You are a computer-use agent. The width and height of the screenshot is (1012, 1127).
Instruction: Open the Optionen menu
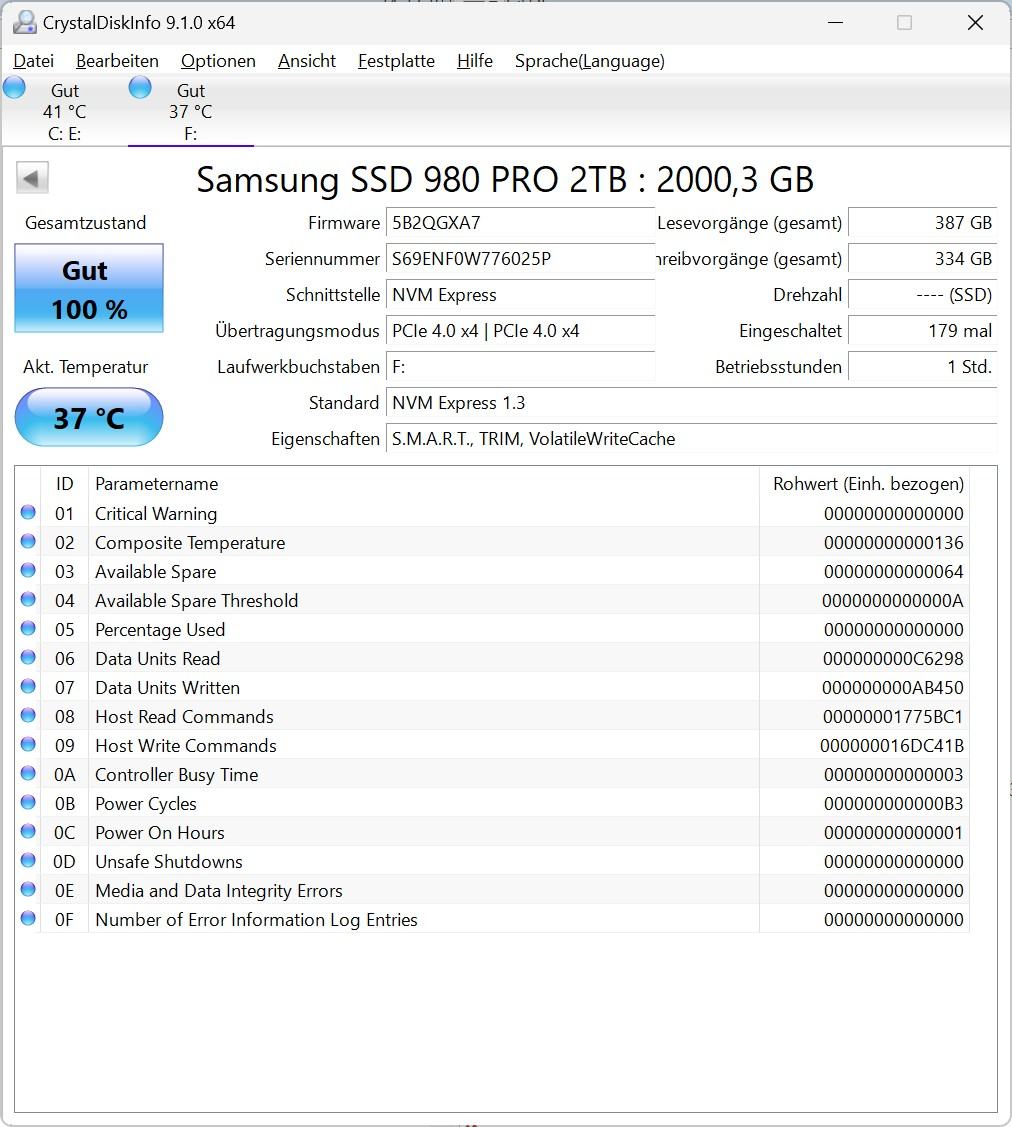pos(218,61)
